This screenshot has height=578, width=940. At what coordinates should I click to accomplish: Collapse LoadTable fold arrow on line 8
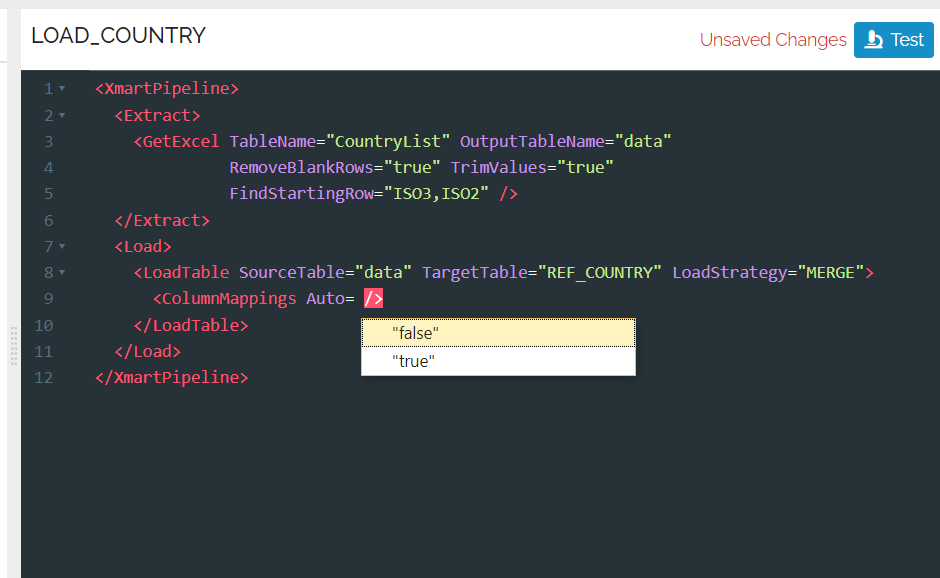point(62,273)
